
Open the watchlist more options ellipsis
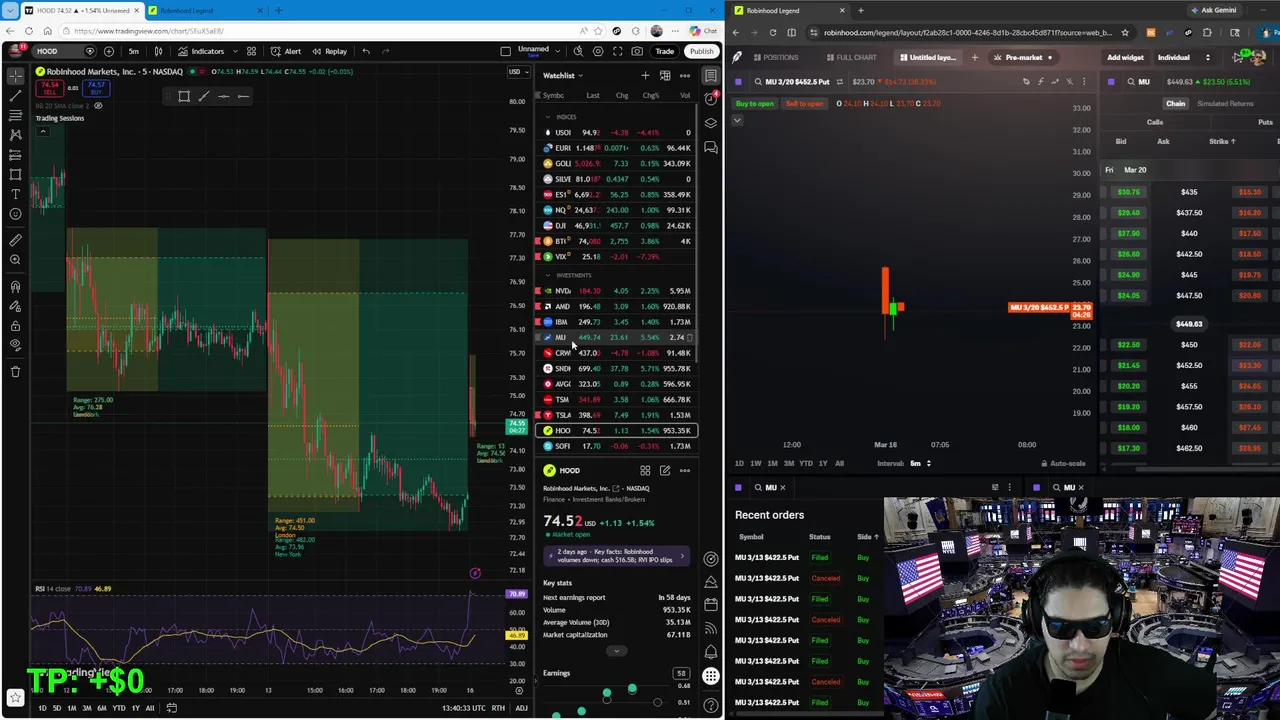(685, 76)
